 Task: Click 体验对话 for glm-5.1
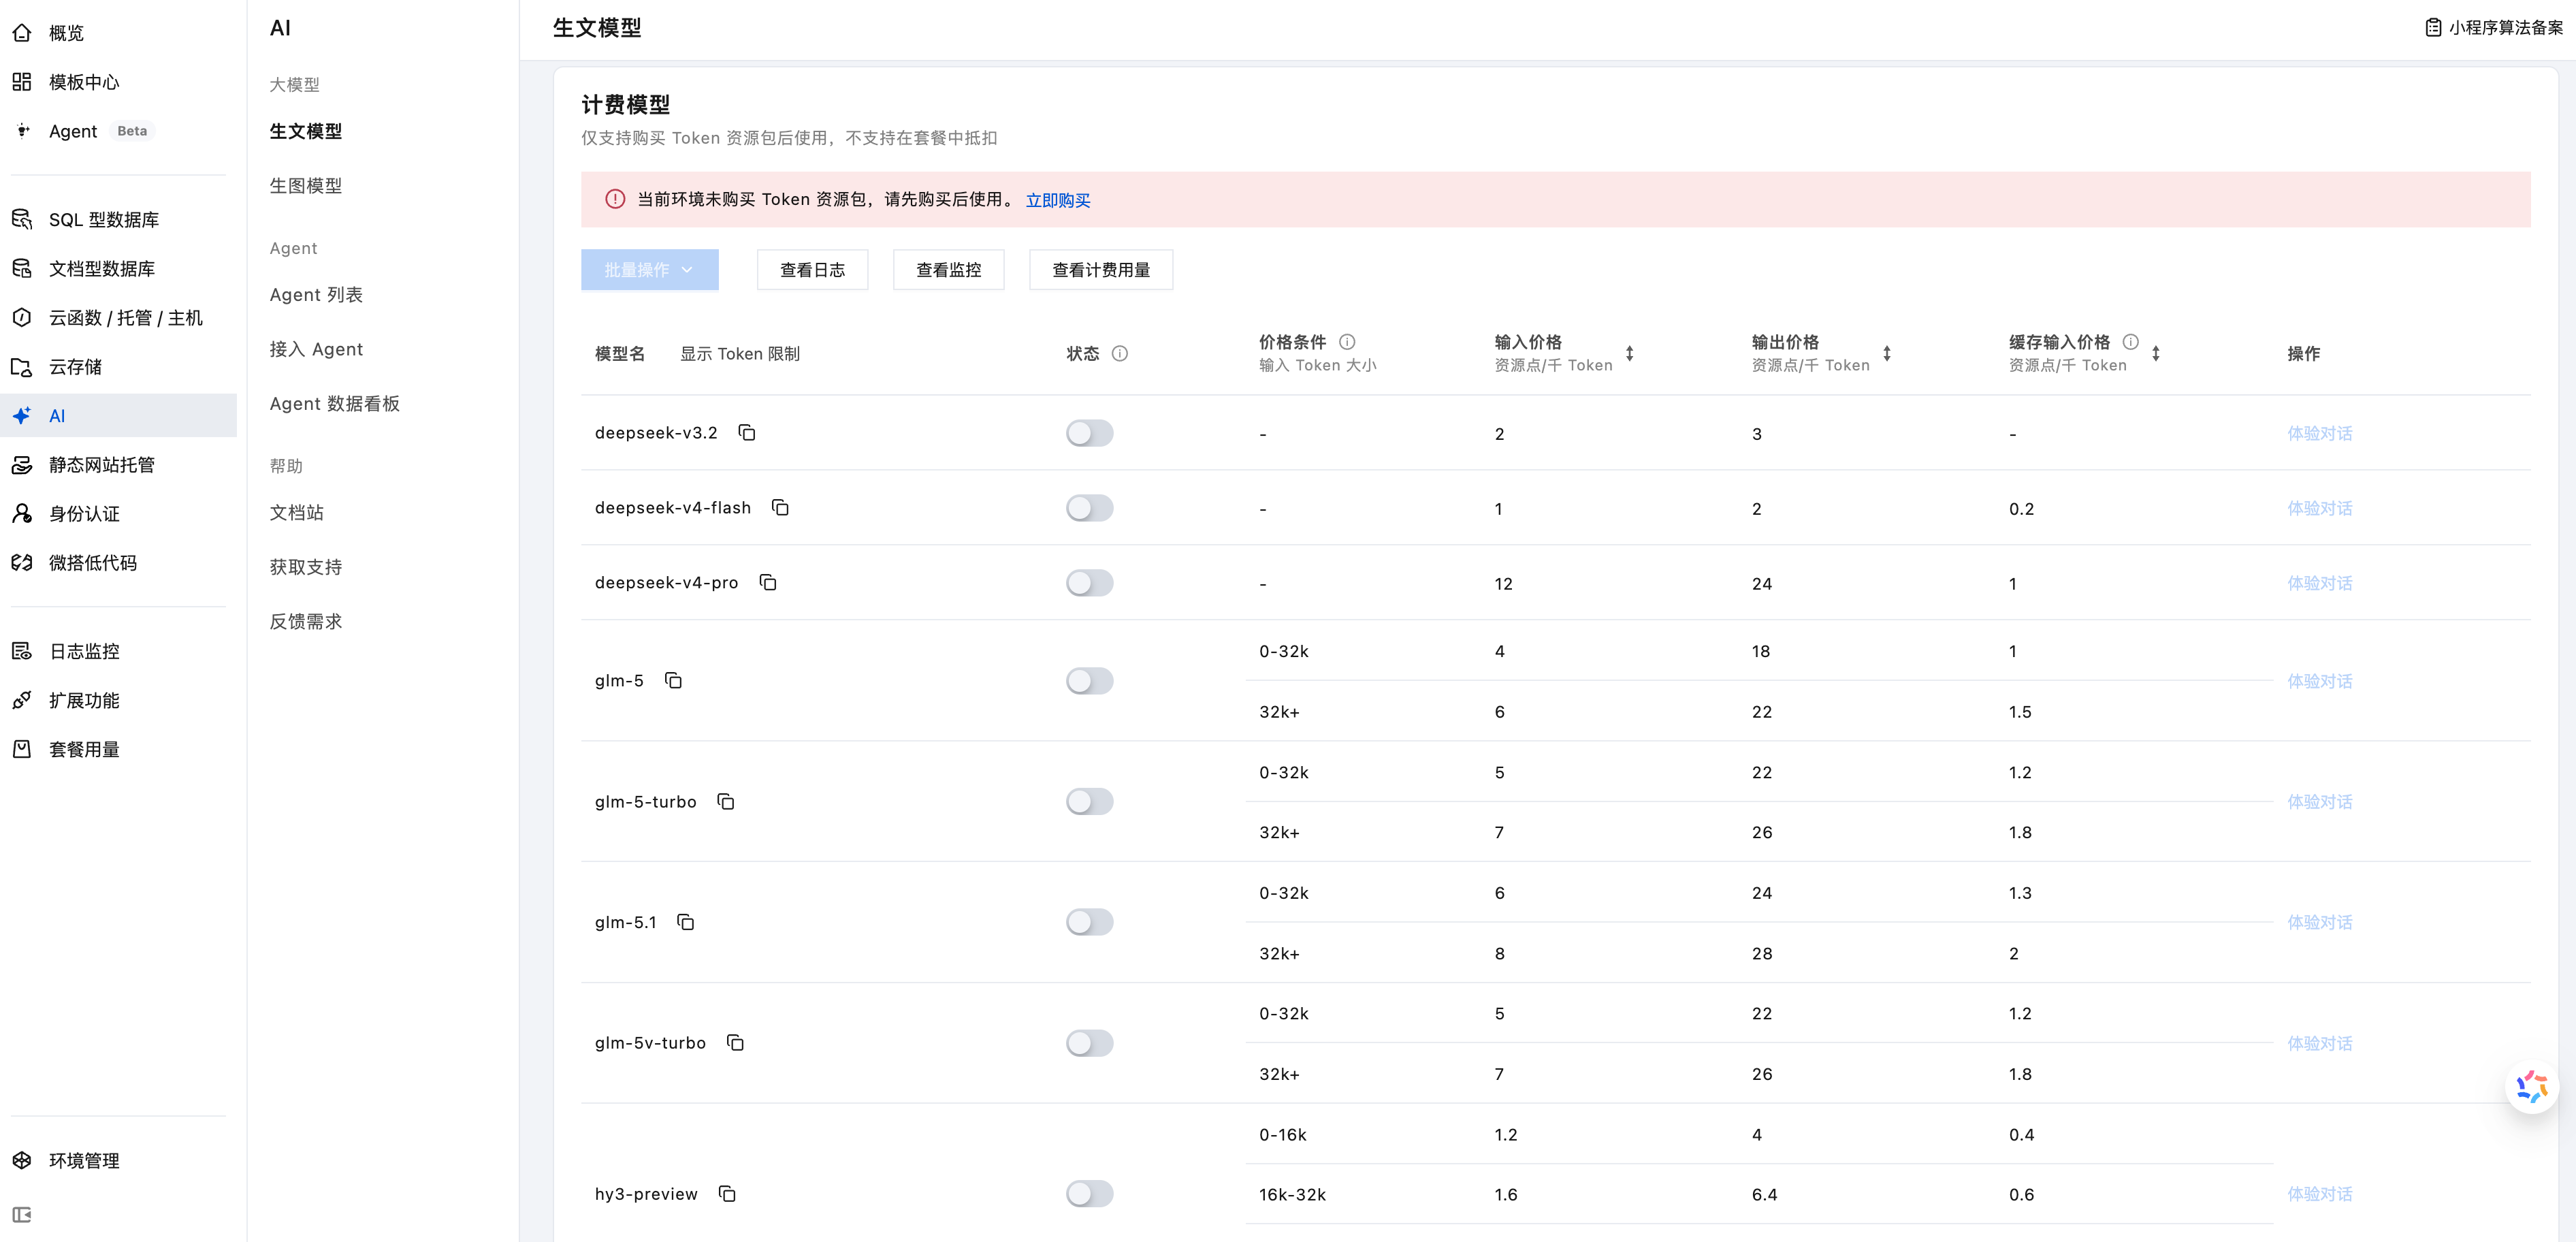coord(2320,922)
